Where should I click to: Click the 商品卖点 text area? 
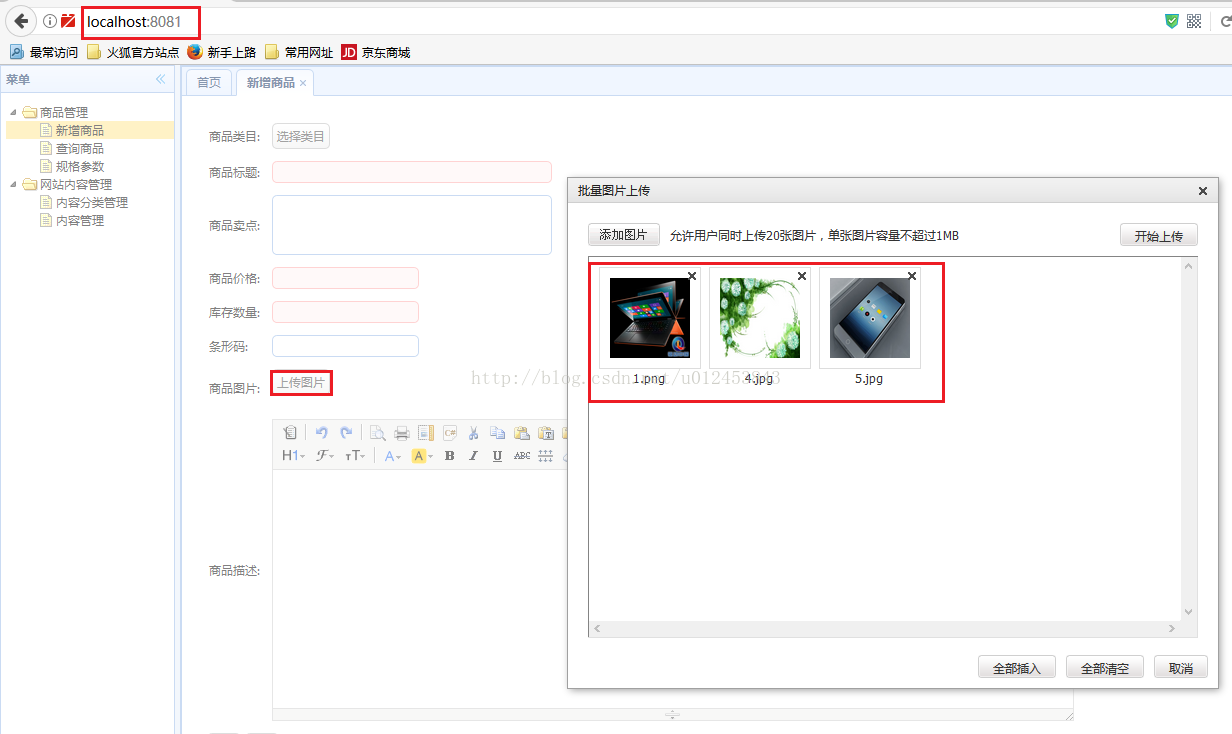click(412, 225)
